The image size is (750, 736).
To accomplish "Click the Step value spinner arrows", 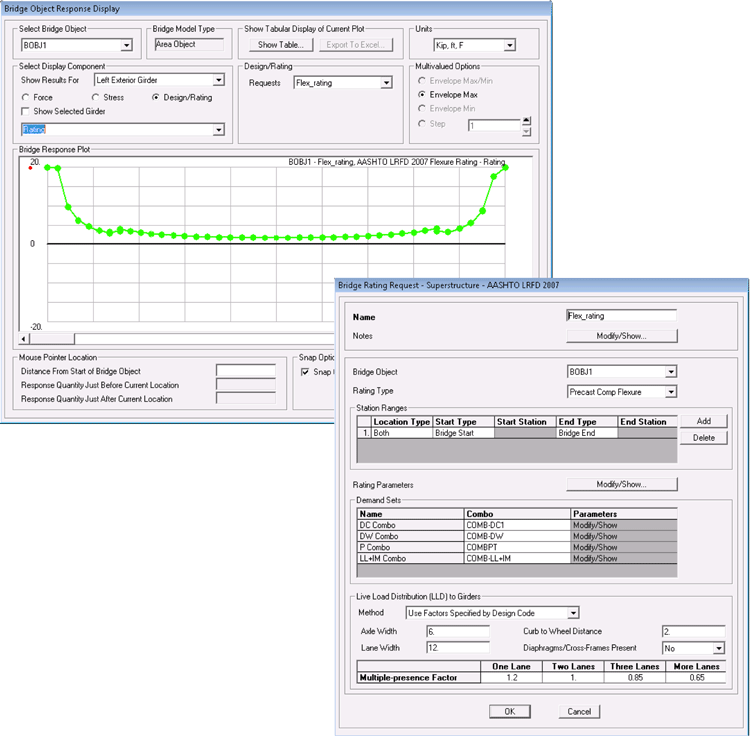I will click(x=527, y=127).
